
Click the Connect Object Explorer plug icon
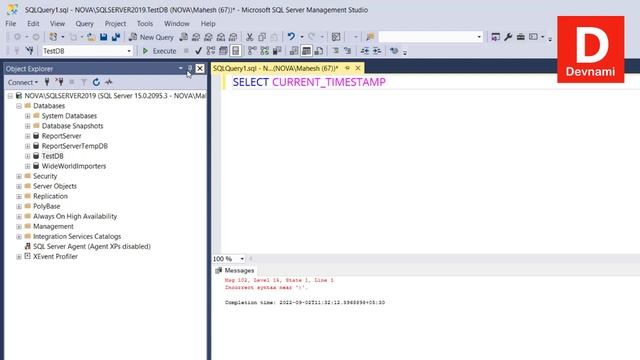[47, 82]
